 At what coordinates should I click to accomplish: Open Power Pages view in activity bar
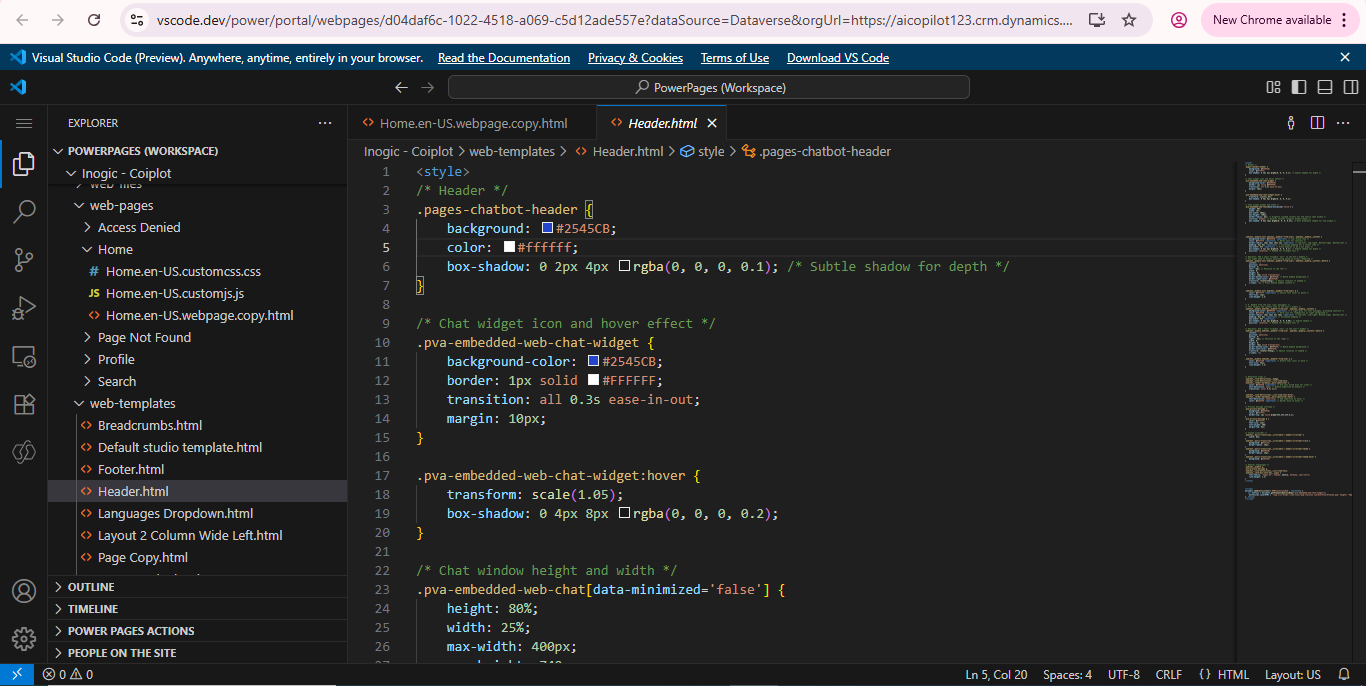tap(24, 452)
